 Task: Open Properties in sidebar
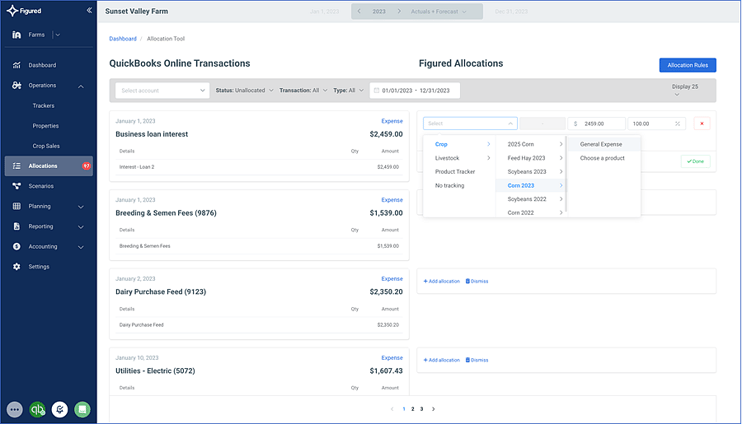(x=45, y=126)
